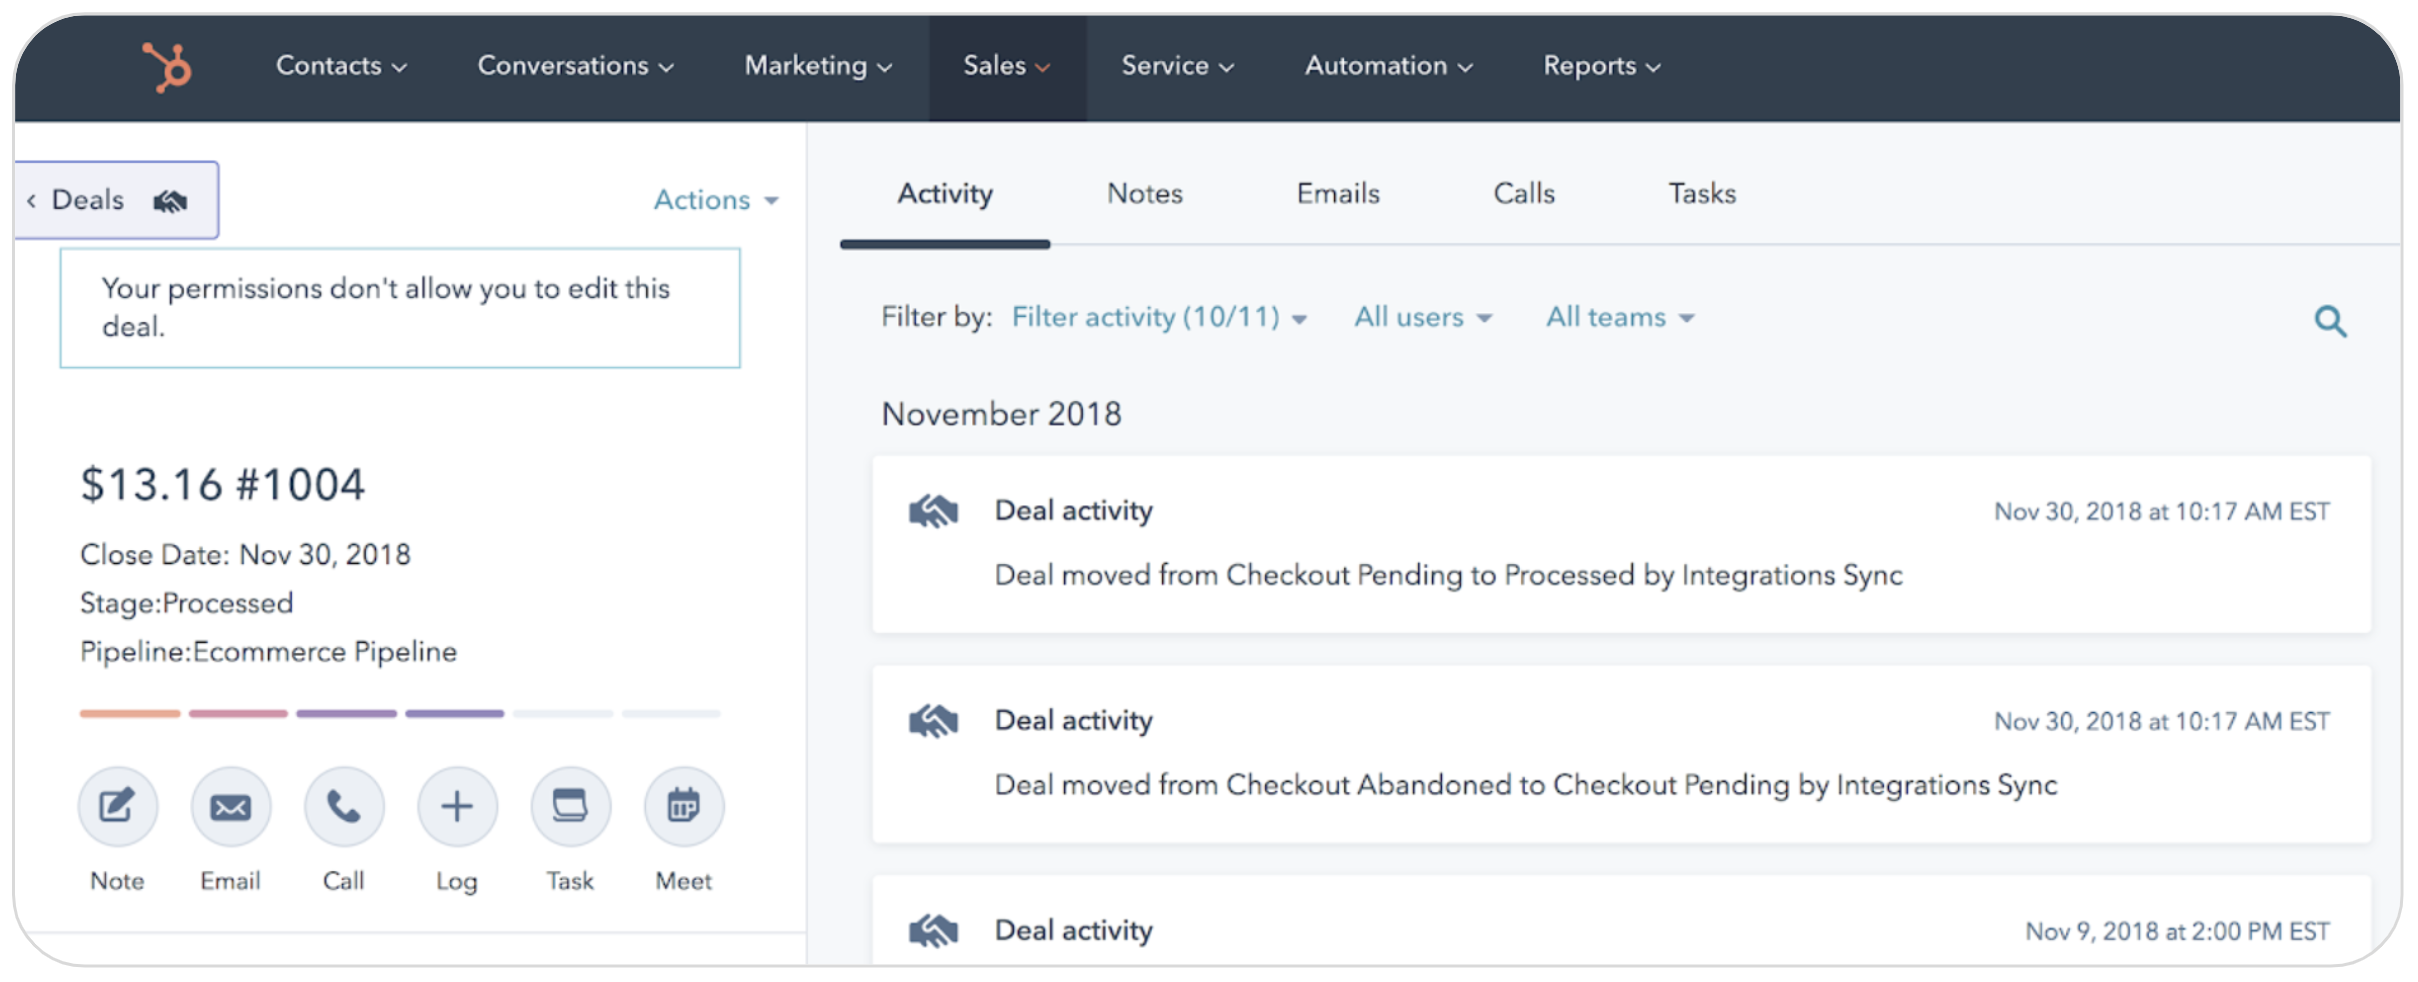Screen dimensions: 2418x982
Task: Open the activity search magnifier icon
Action: tap(2330, 321)
